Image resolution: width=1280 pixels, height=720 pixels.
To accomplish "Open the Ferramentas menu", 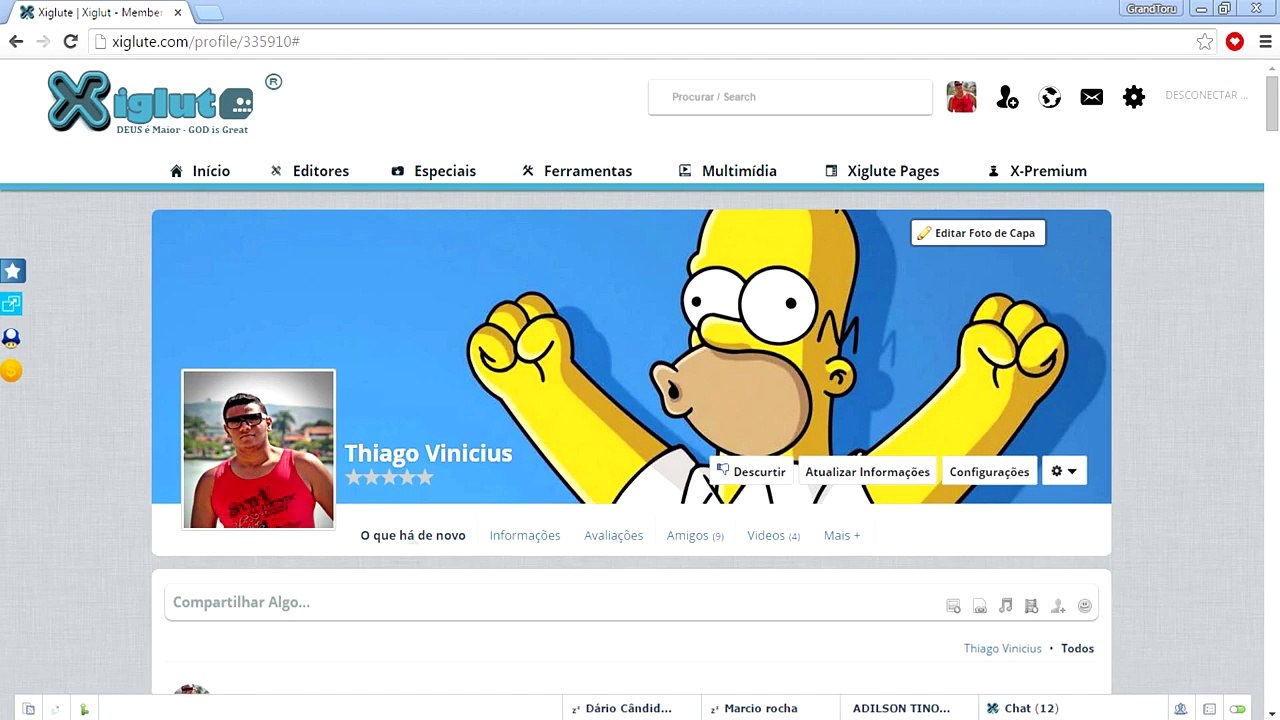I will (x=577, y=171).
